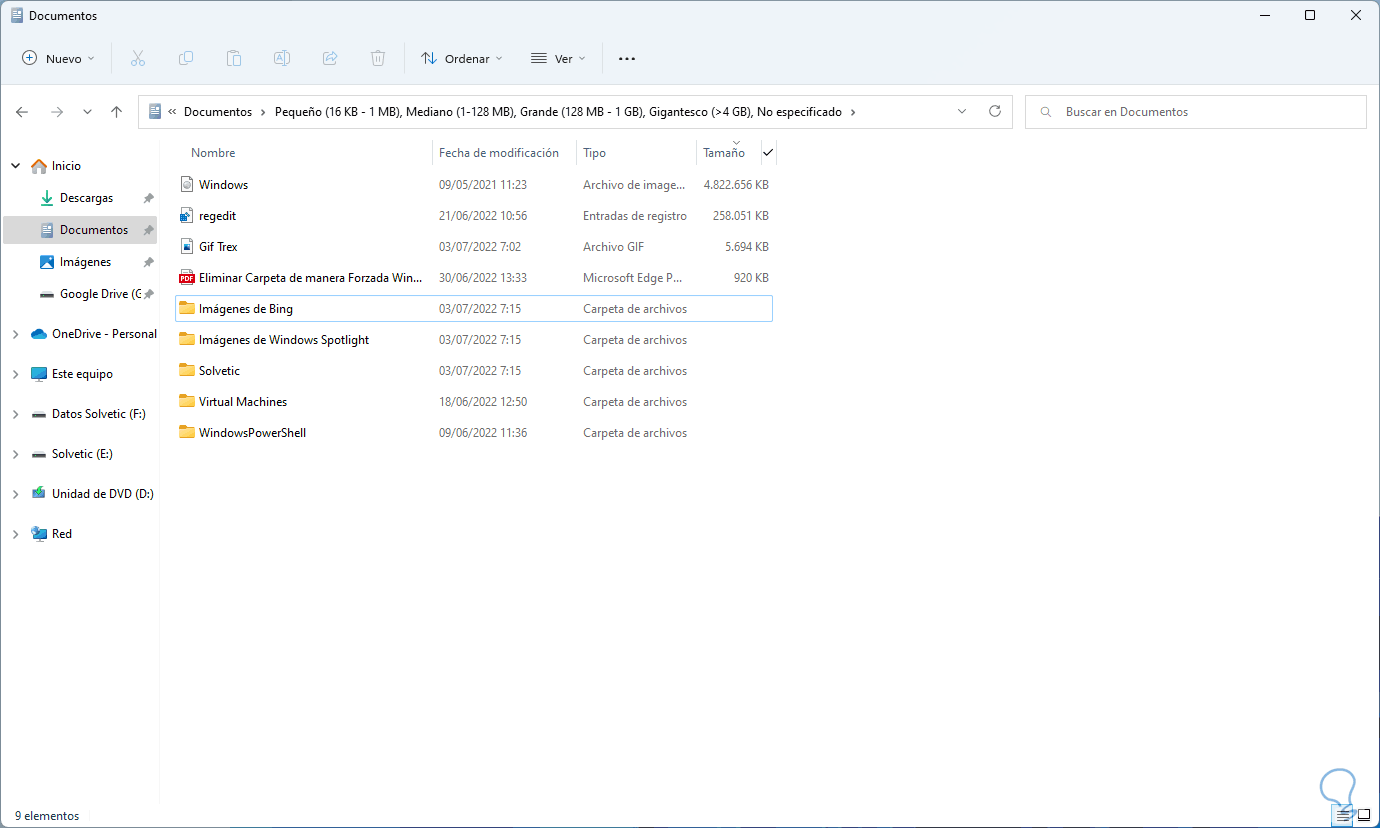
Task: Go back with the left arrow
Action: pos(22,112)
